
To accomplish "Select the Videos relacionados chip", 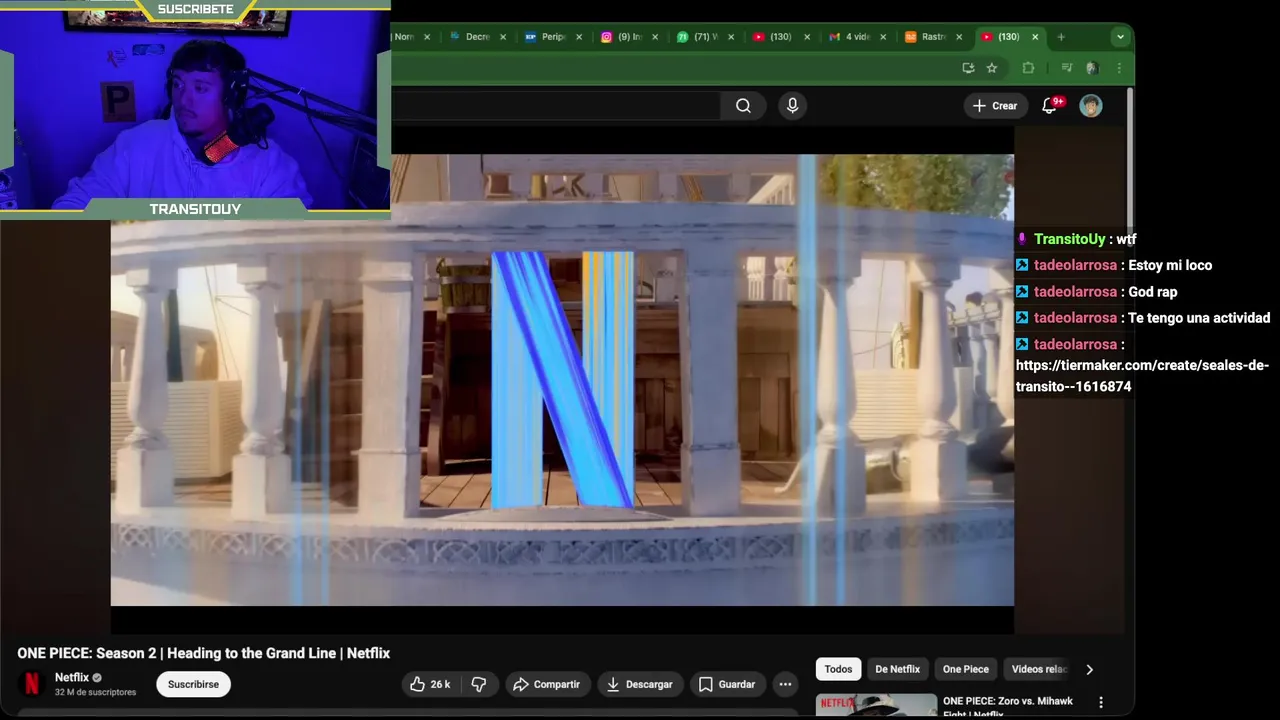I will [x=1038, y=669].
